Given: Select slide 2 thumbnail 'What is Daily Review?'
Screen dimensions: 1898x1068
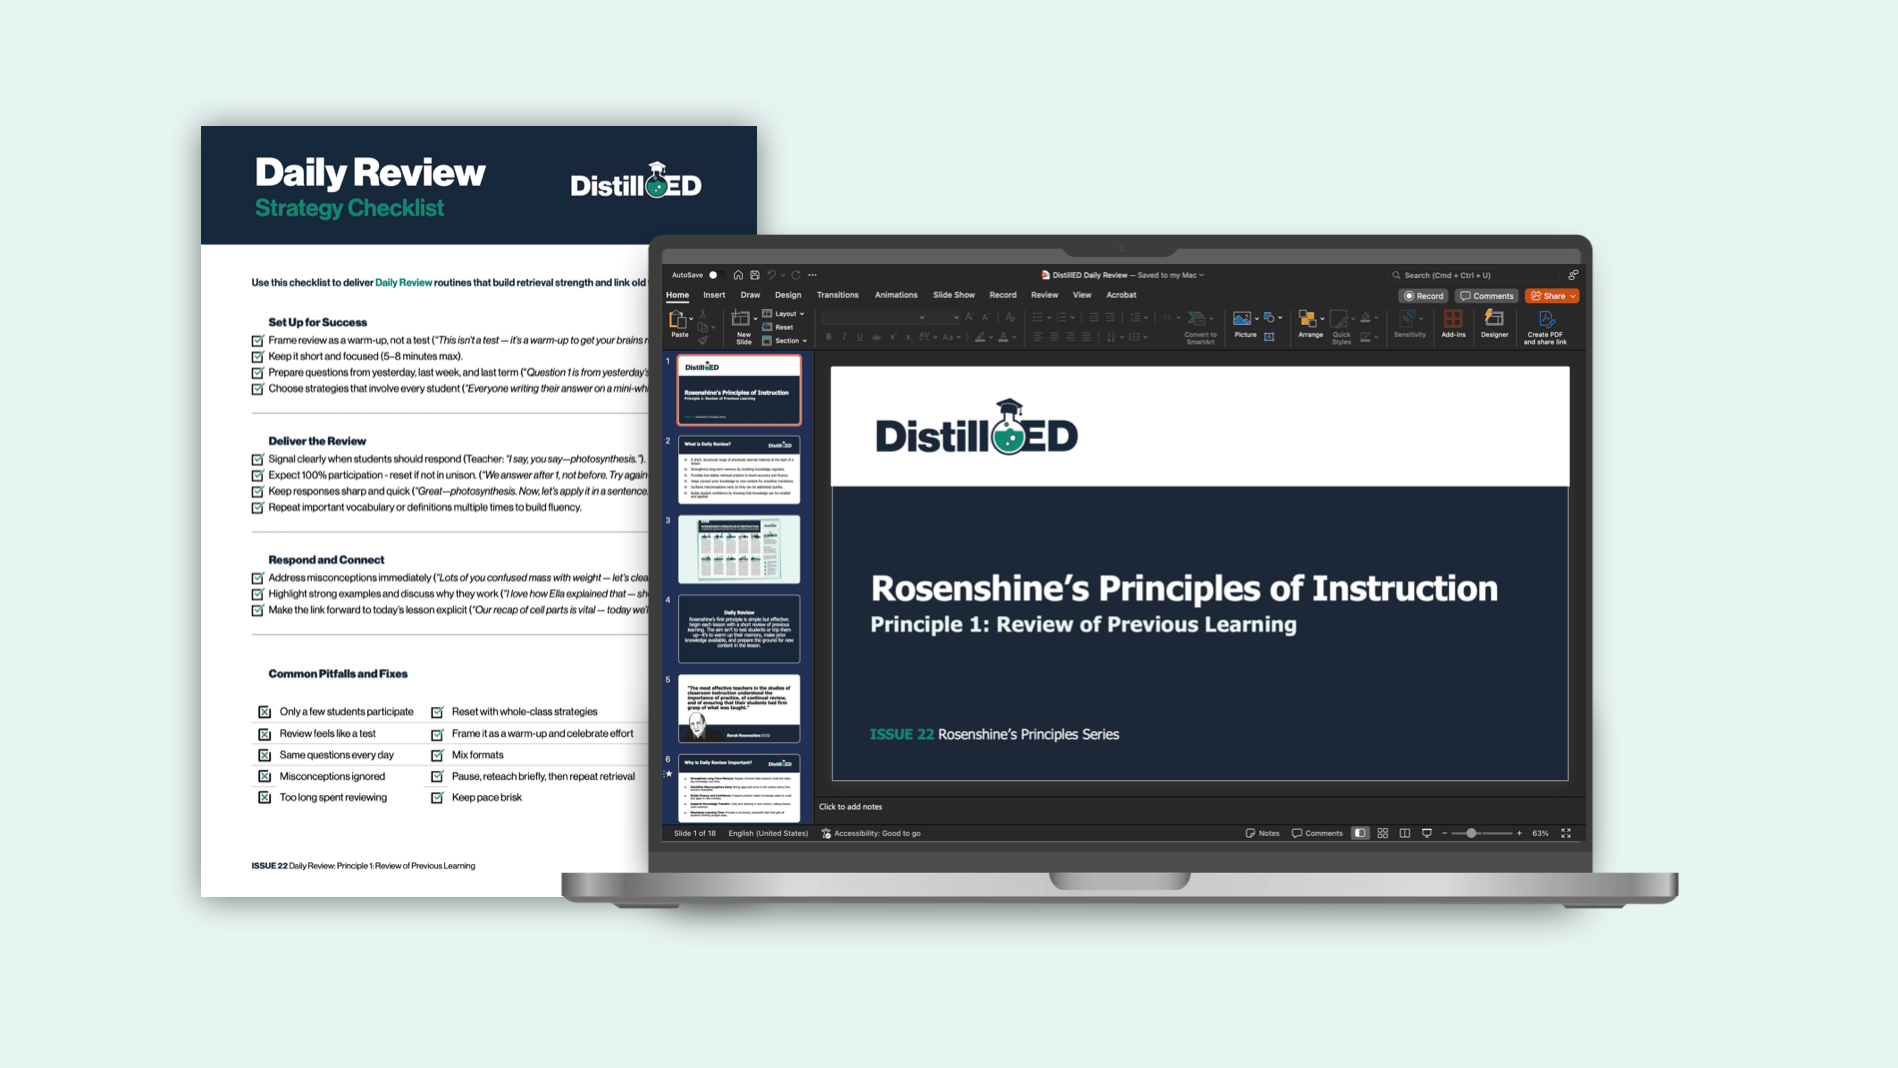Looking at the screenshot, I should point(739,469).
